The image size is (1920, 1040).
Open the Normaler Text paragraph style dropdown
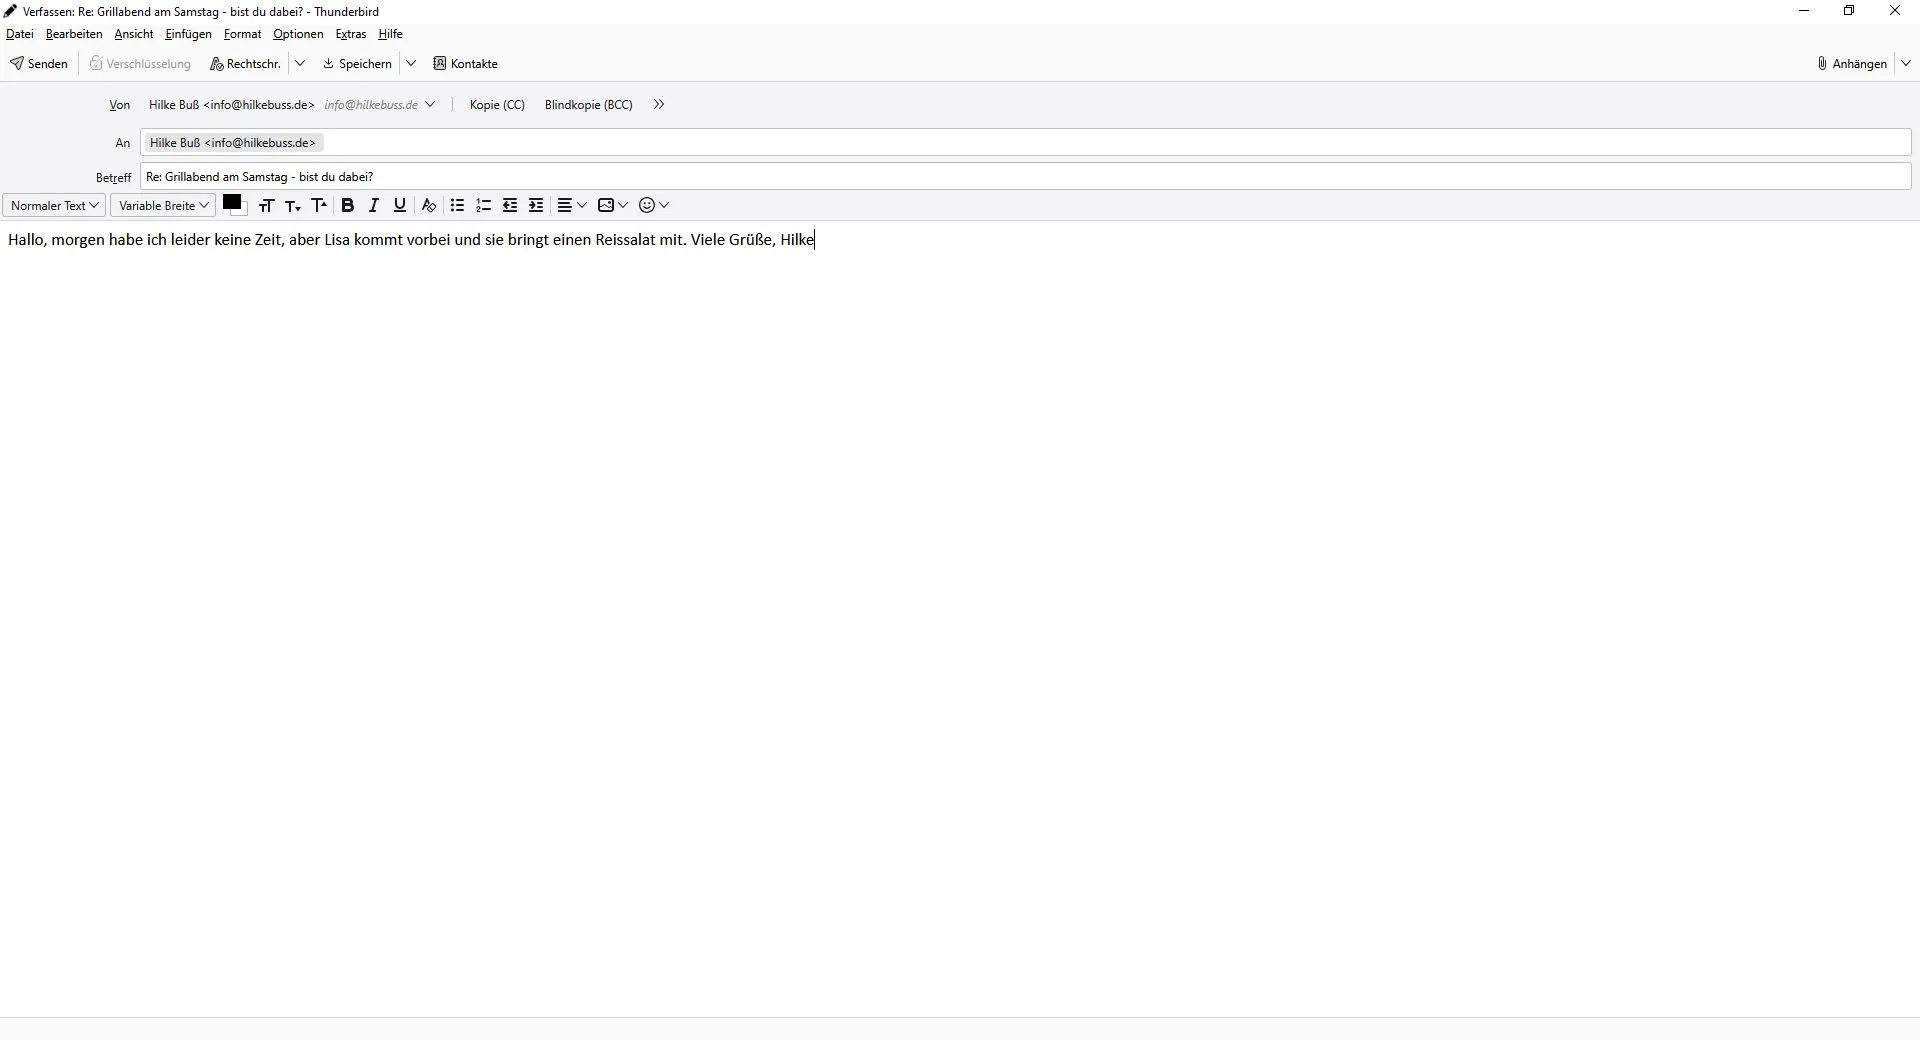(54, 206)
